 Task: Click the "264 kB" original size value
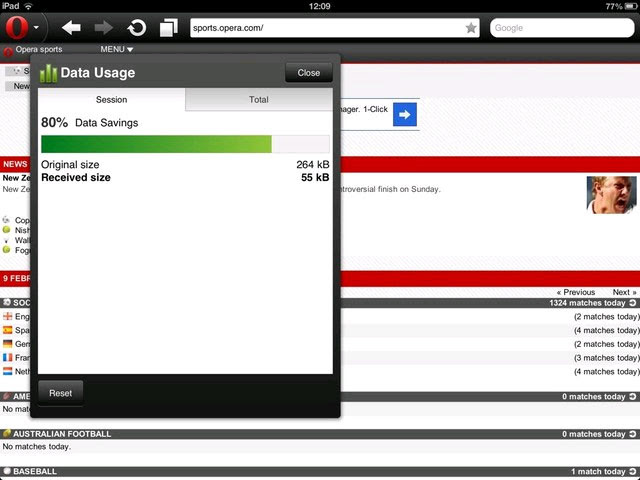click(x=313, y=164)
